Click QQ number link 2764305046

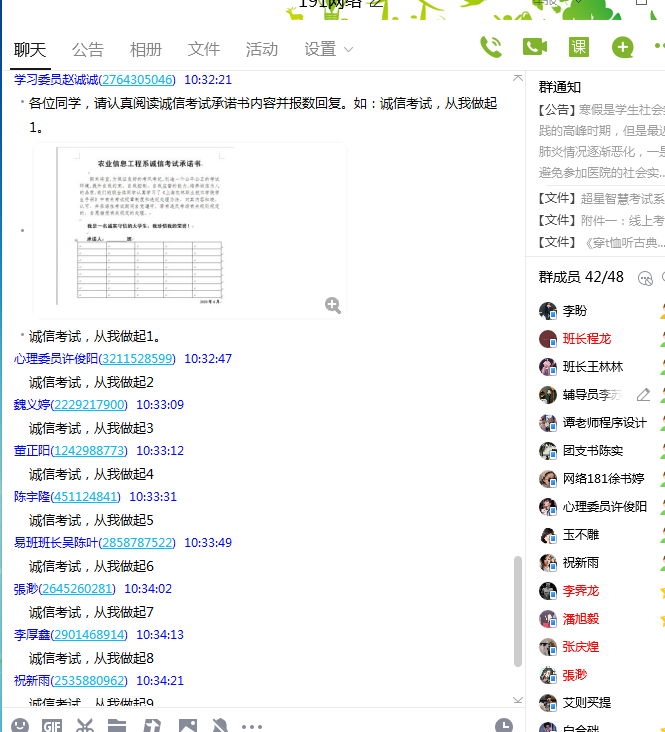pos(137,80)
